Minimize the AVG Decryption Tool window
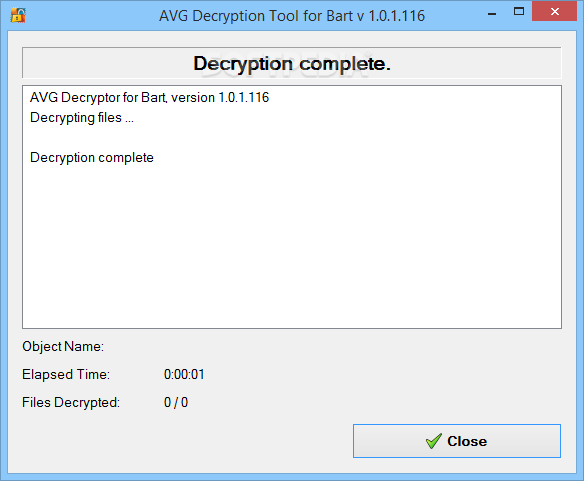 click(492, 14)
